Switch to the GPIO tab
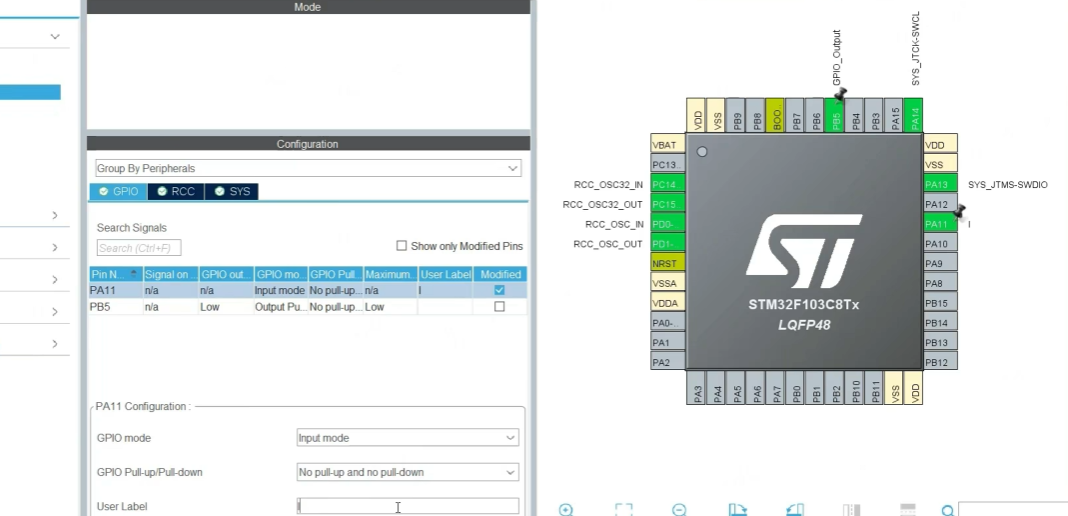The width and height of the screenshot is (1068, 516). (x=119, y=191)
